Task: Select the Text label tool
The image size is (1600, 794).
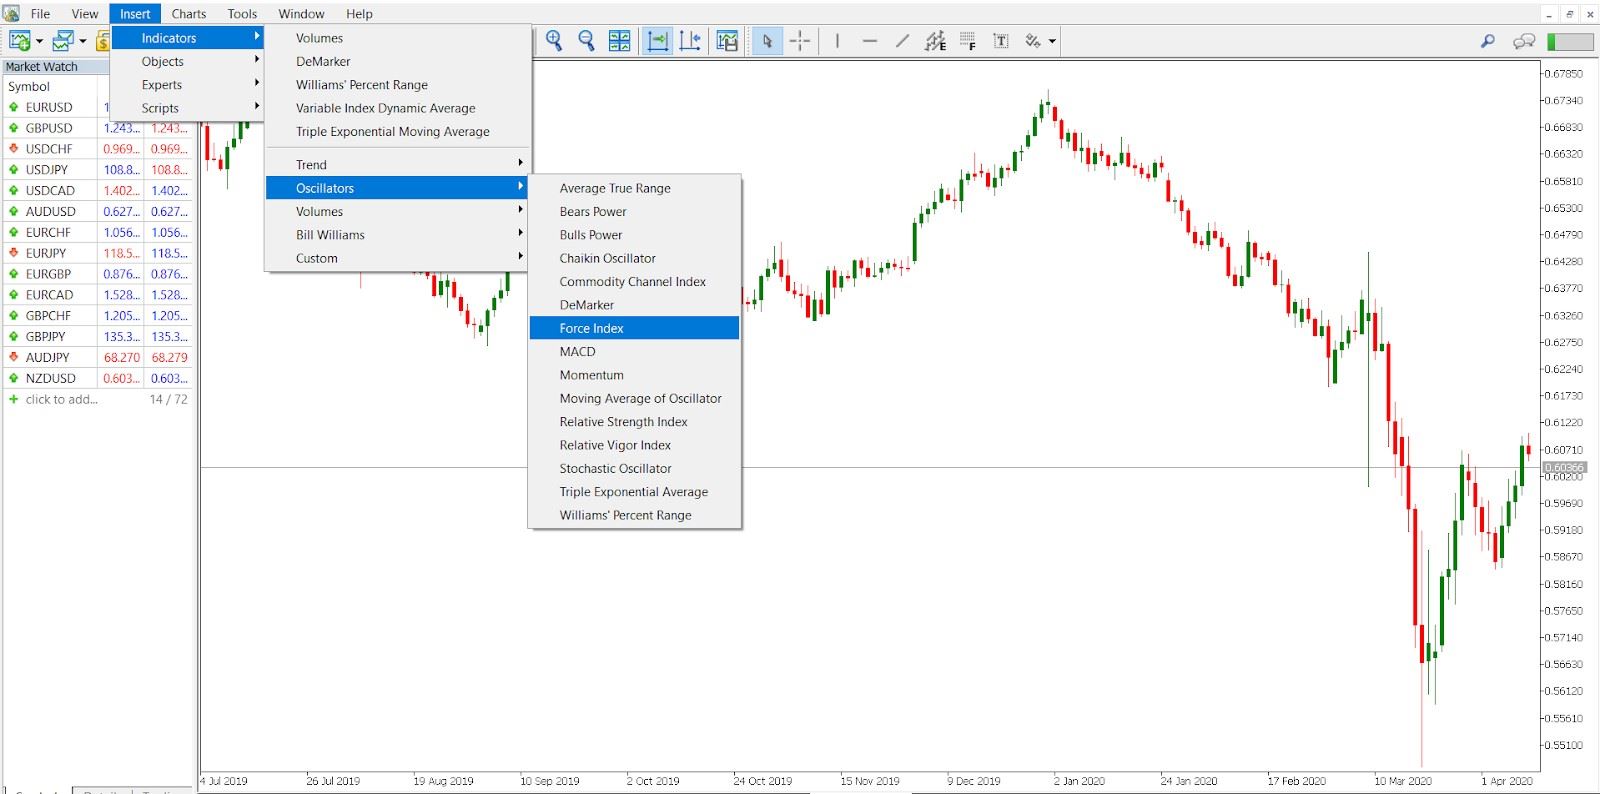Action: [x=1000, y=41]
